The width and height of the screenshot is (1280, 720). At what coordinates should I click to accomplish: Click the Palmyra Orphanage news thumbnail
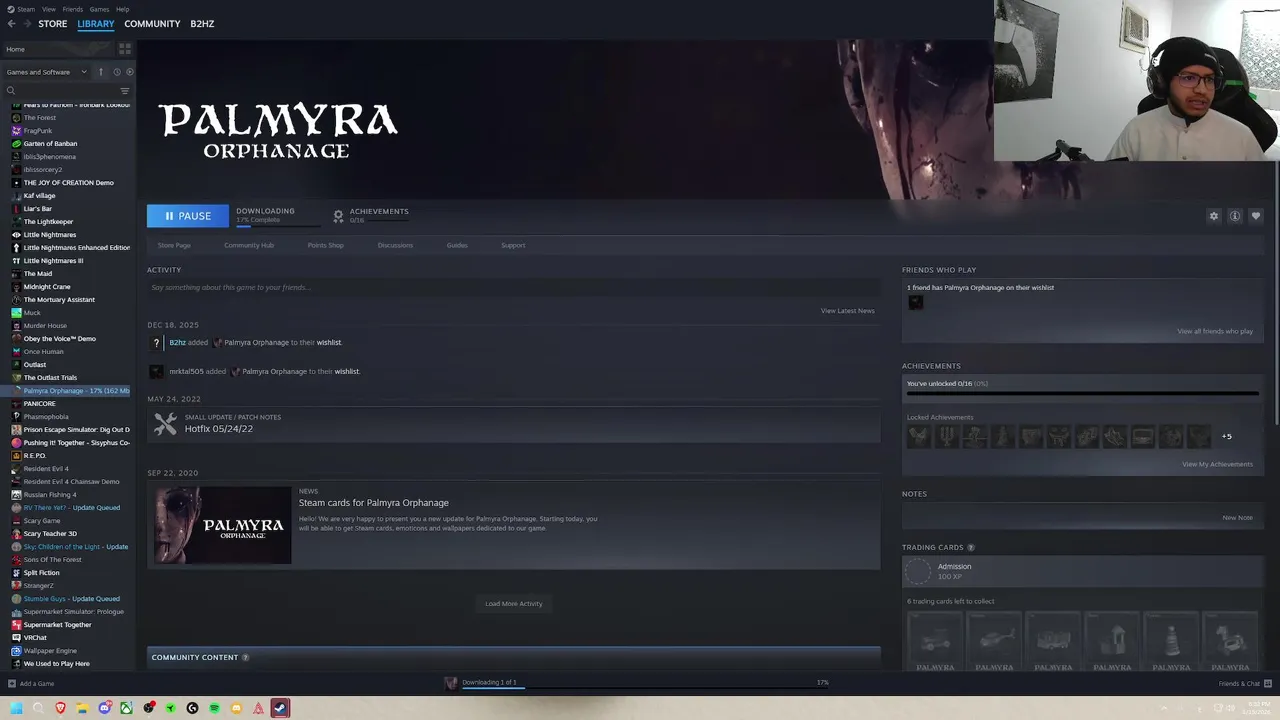pos(222,525)
